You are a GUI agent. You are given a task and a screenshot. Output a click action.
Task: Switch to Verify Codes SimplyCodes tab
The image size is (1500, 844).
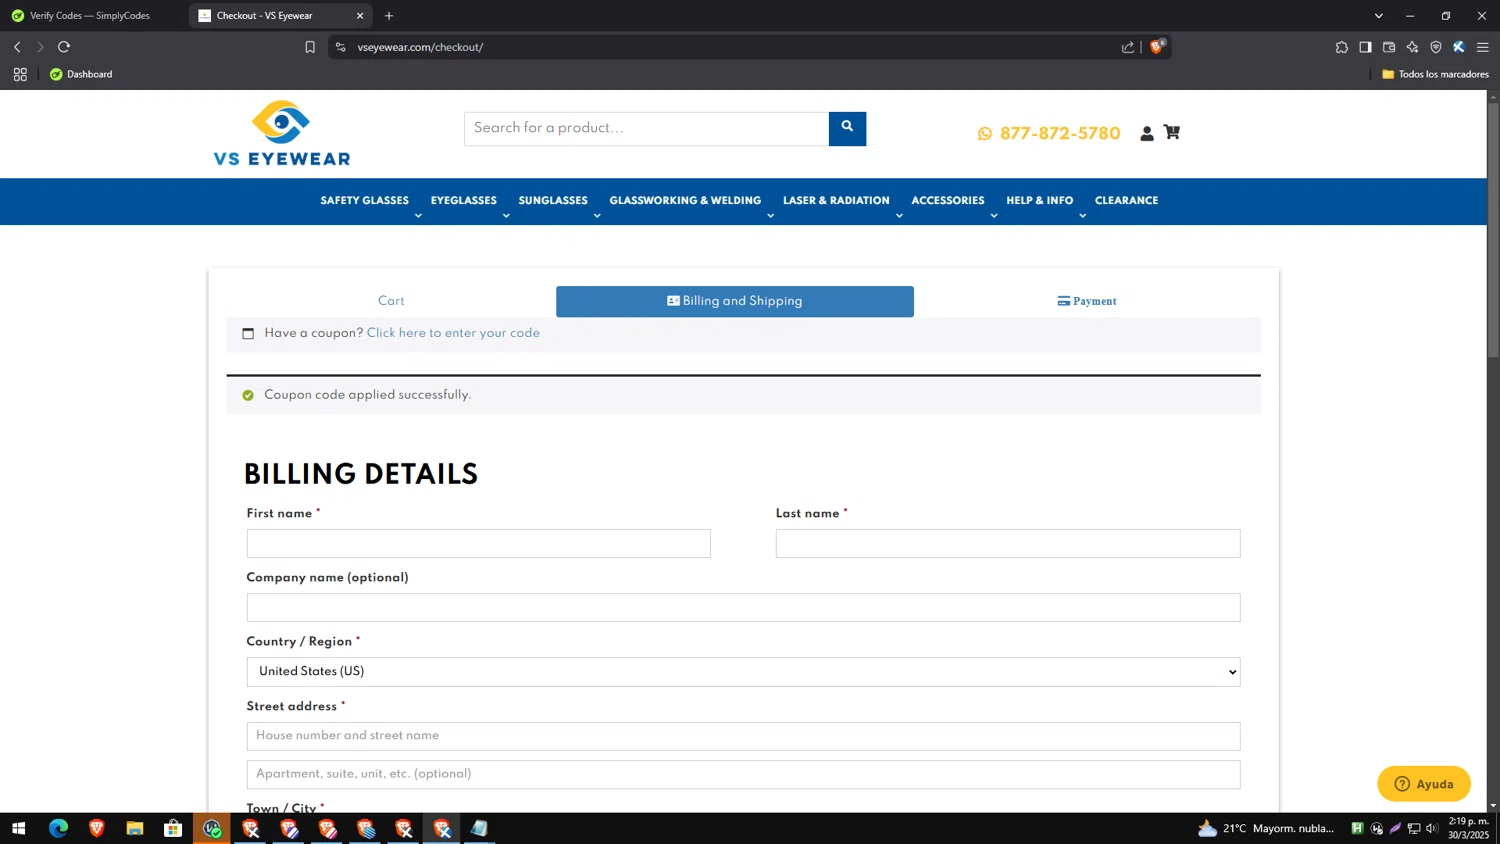pos(91,16)
